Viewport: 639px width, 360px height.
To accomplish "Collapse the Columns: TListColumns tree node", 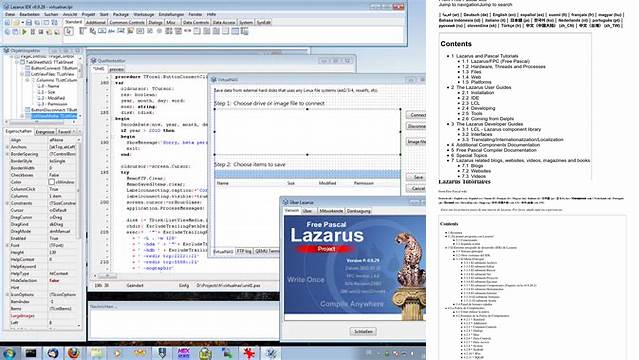I will (27, 80).
